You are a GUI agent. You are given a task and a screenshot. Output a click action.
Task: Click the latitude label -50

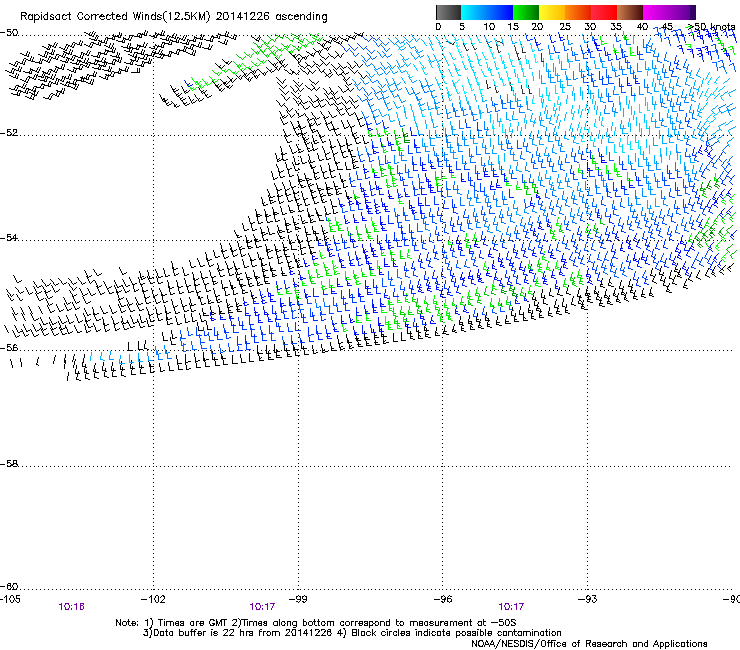click(x=9, y=33)
